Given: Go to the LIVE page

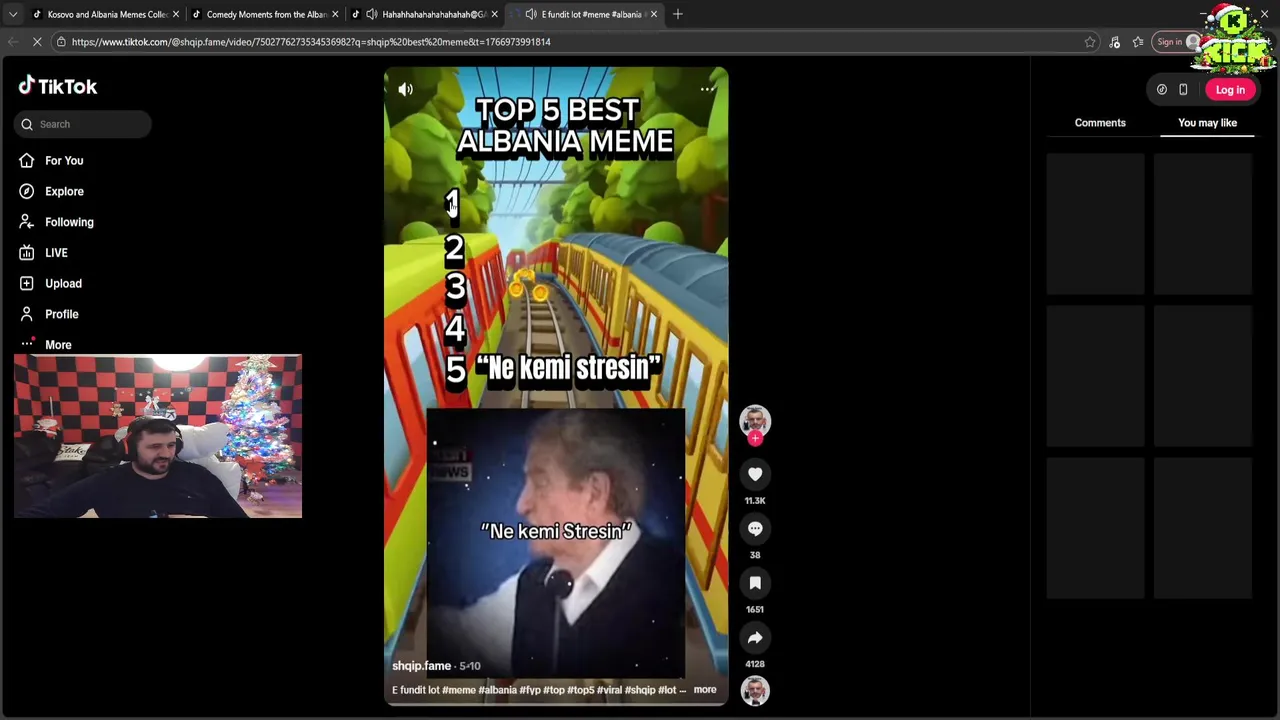Looking at the screenshot, I should (x=56, y=253).
